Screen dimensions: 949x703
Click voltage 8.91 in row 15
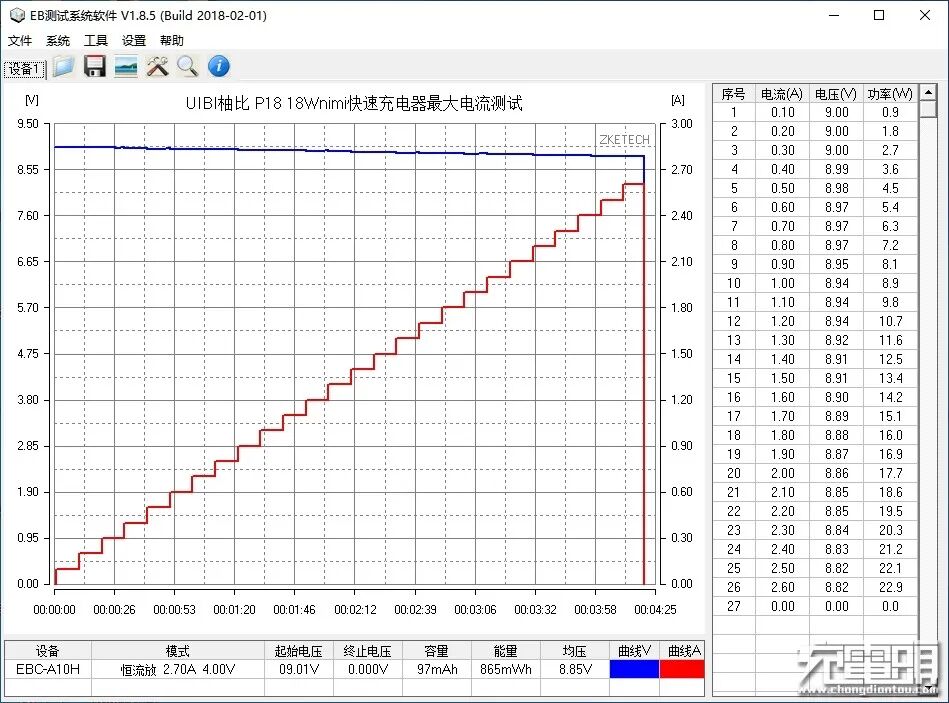click(x=836, y=378)
